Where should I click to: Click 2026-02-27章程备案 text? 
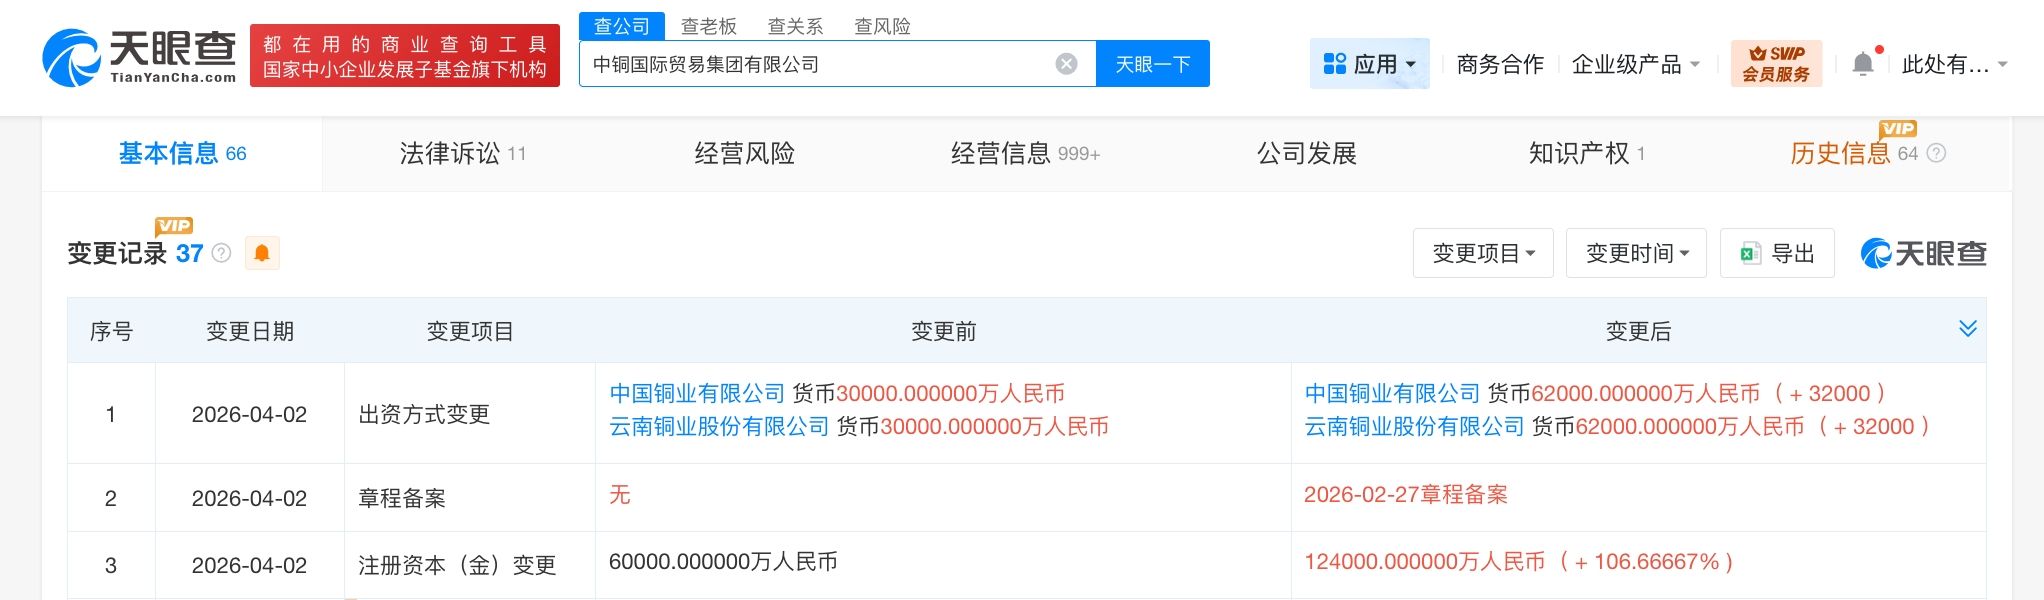pos(1405,494)
